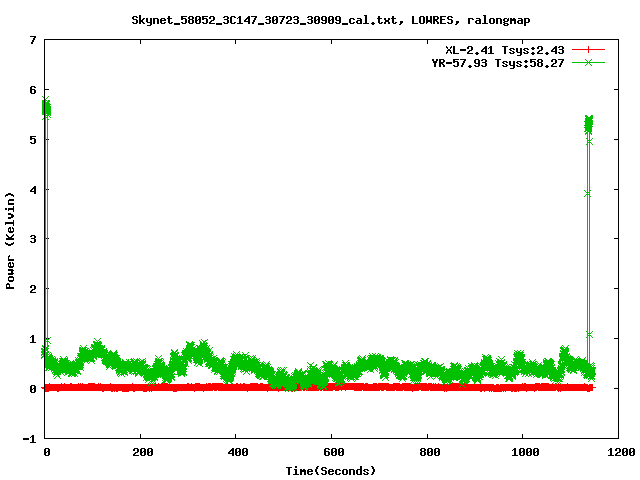Click the red legend line sample
The width and height of the screenshot is (640, 480).
coord(588,50)
